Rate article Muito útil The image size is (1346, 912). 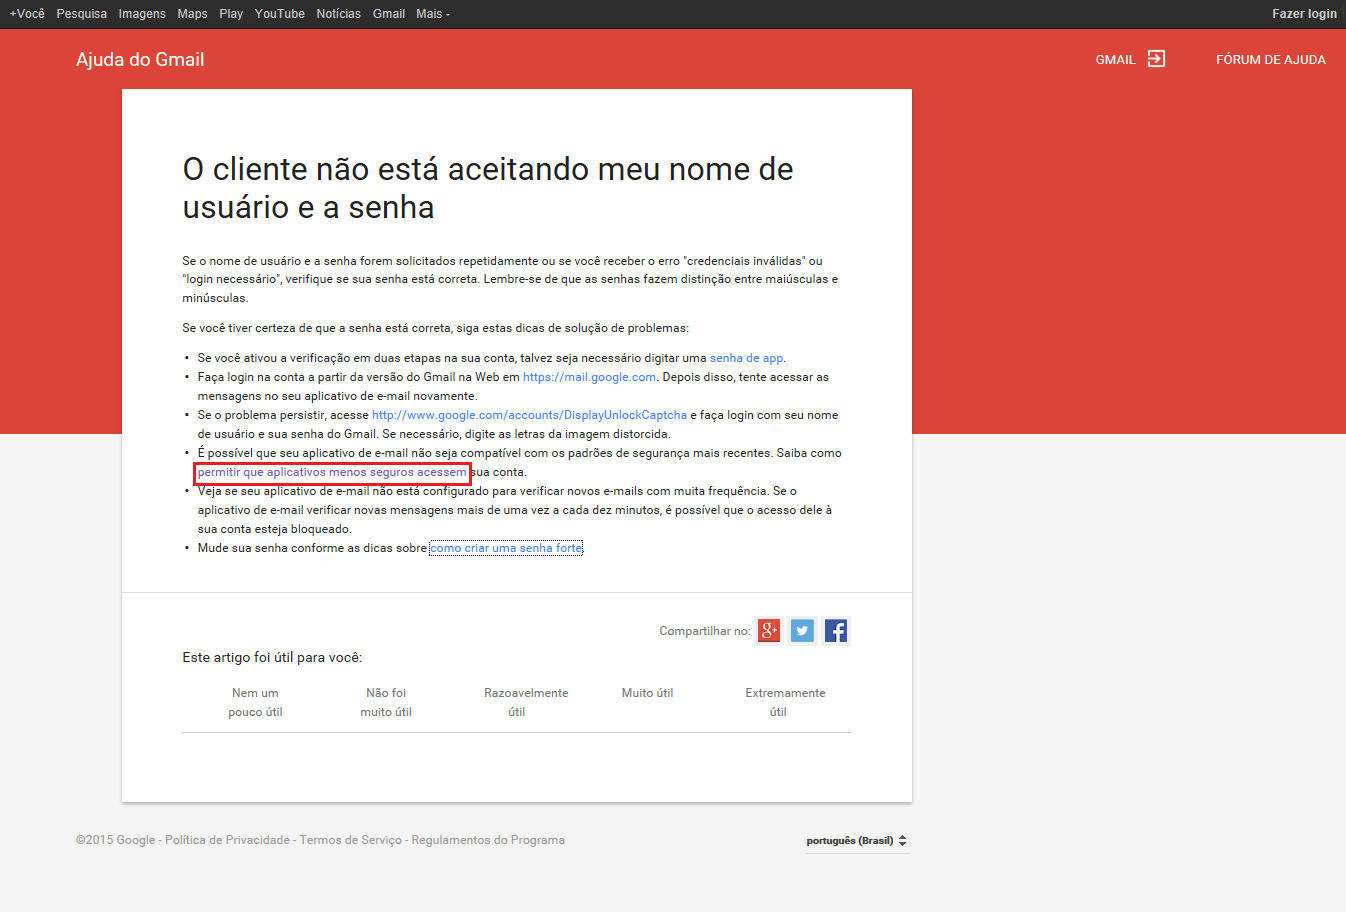pyautogui.click(x=647, y=693)
